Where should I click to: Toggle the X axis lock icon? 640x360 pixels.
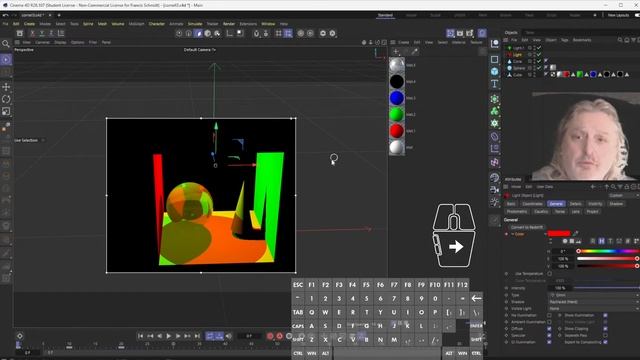[32, 33]
